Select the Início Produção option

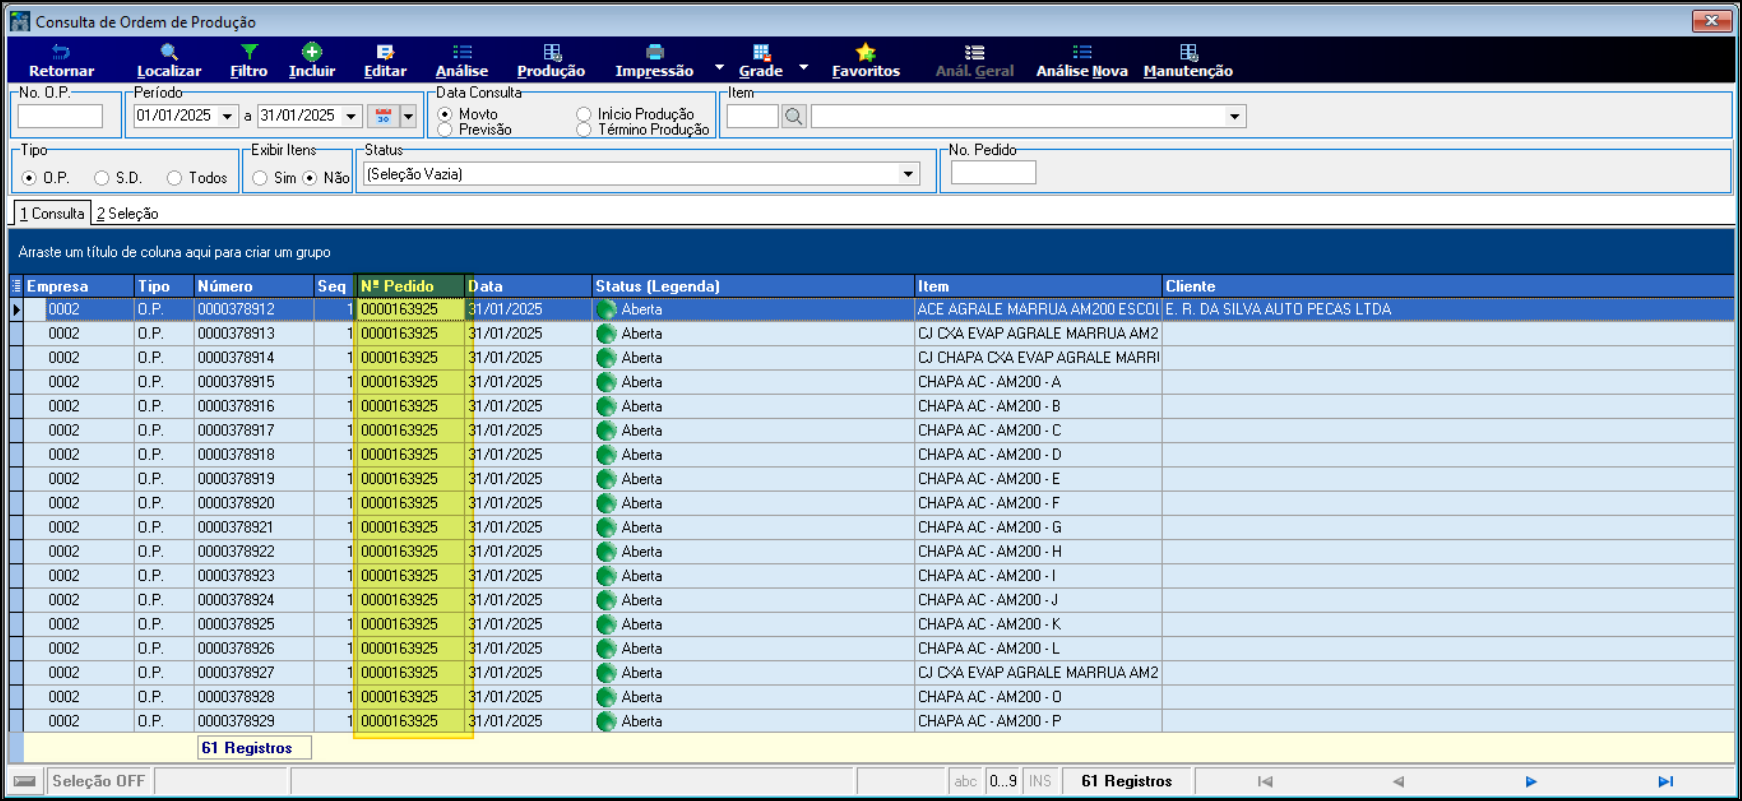point(584,114)
